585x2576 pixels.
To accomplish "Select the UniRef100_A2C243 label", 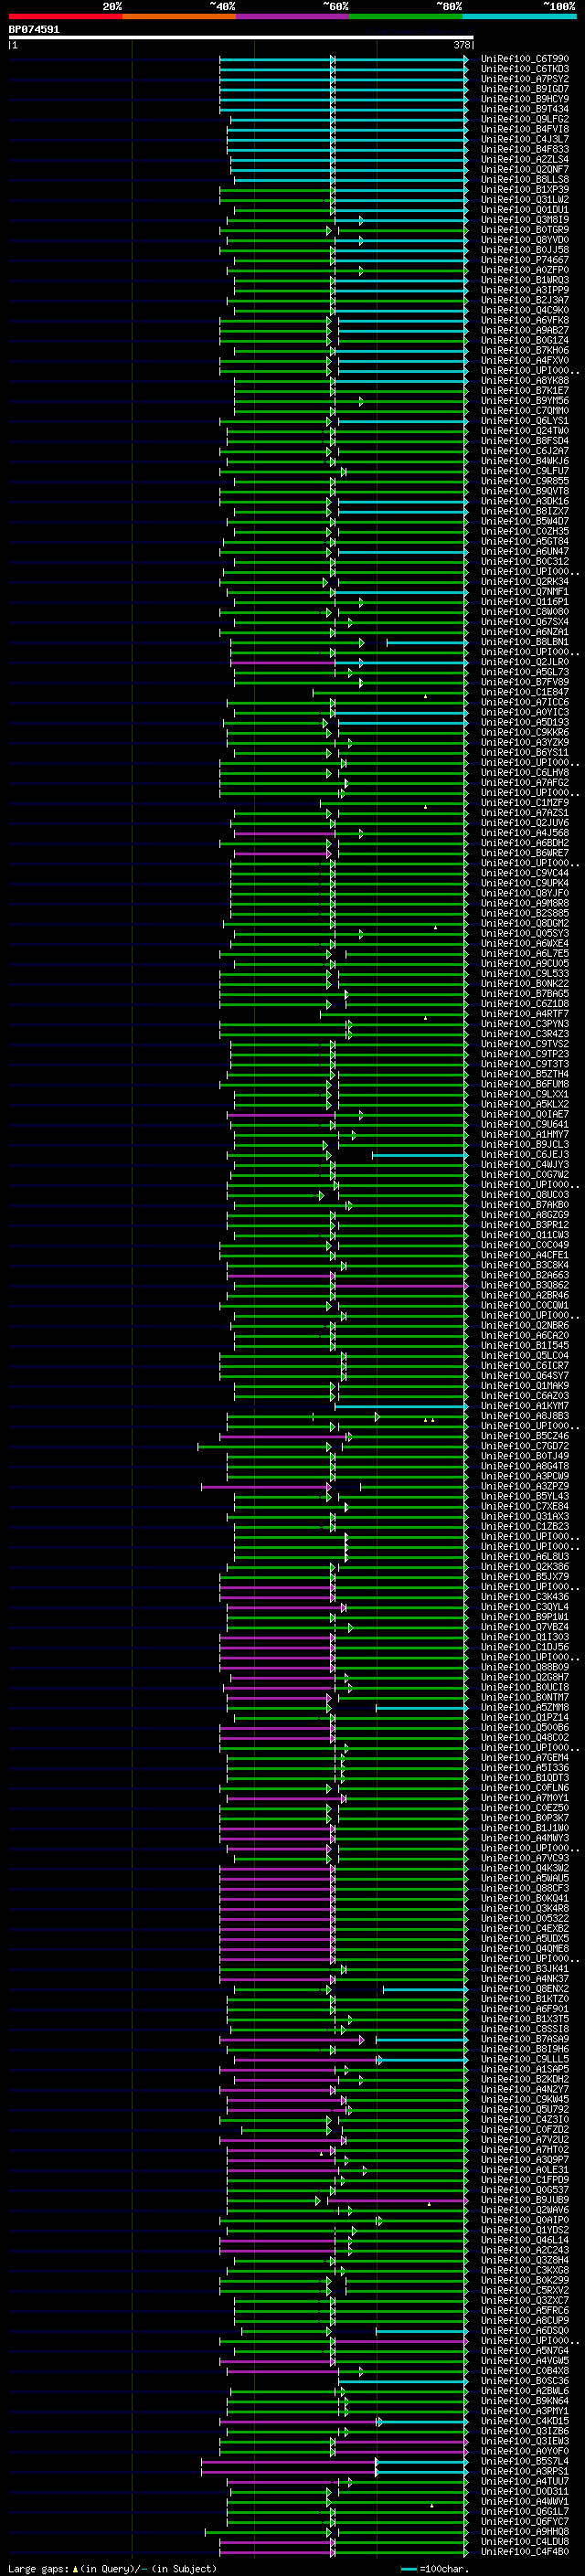I will pyautogui.click(x=525, y=2250).
